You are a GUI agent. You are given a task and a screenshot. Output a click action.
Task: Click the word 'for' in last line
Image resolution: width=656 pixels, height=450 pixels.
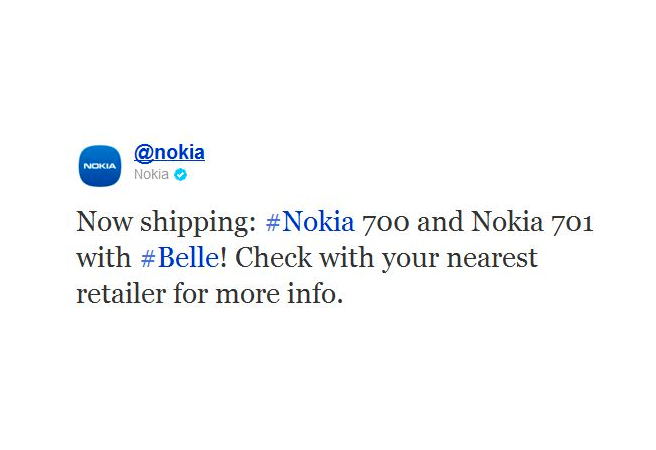[191, 294]
